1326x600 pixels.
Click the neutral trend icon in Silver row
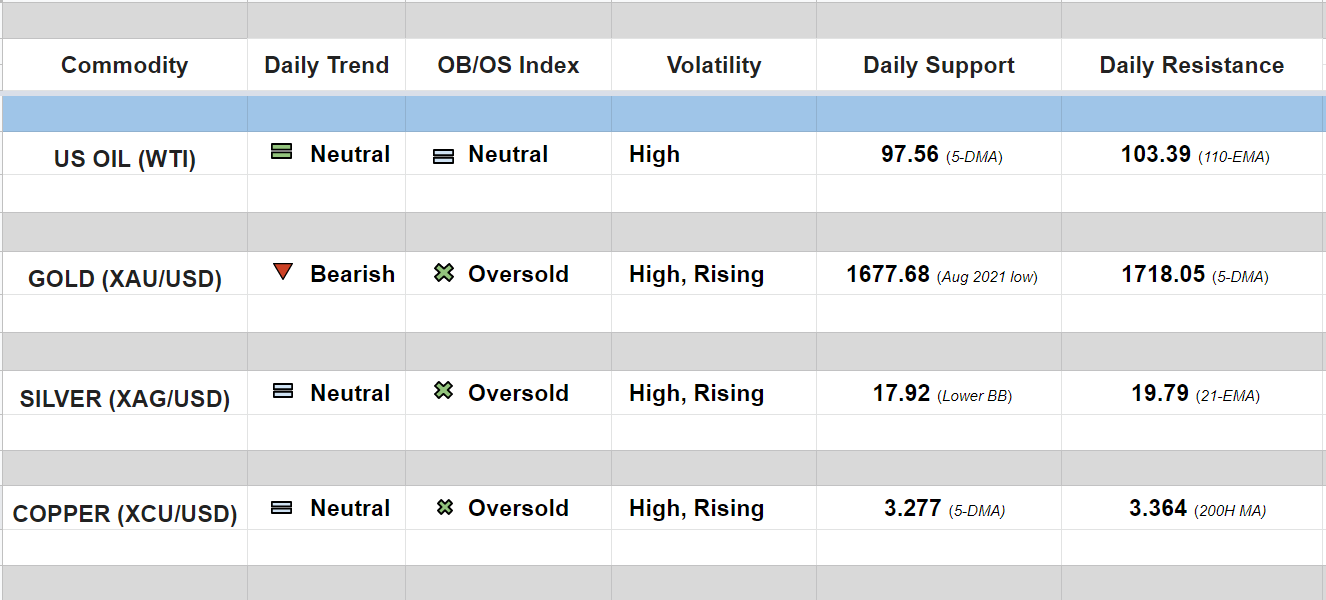(x=283, y=391)
